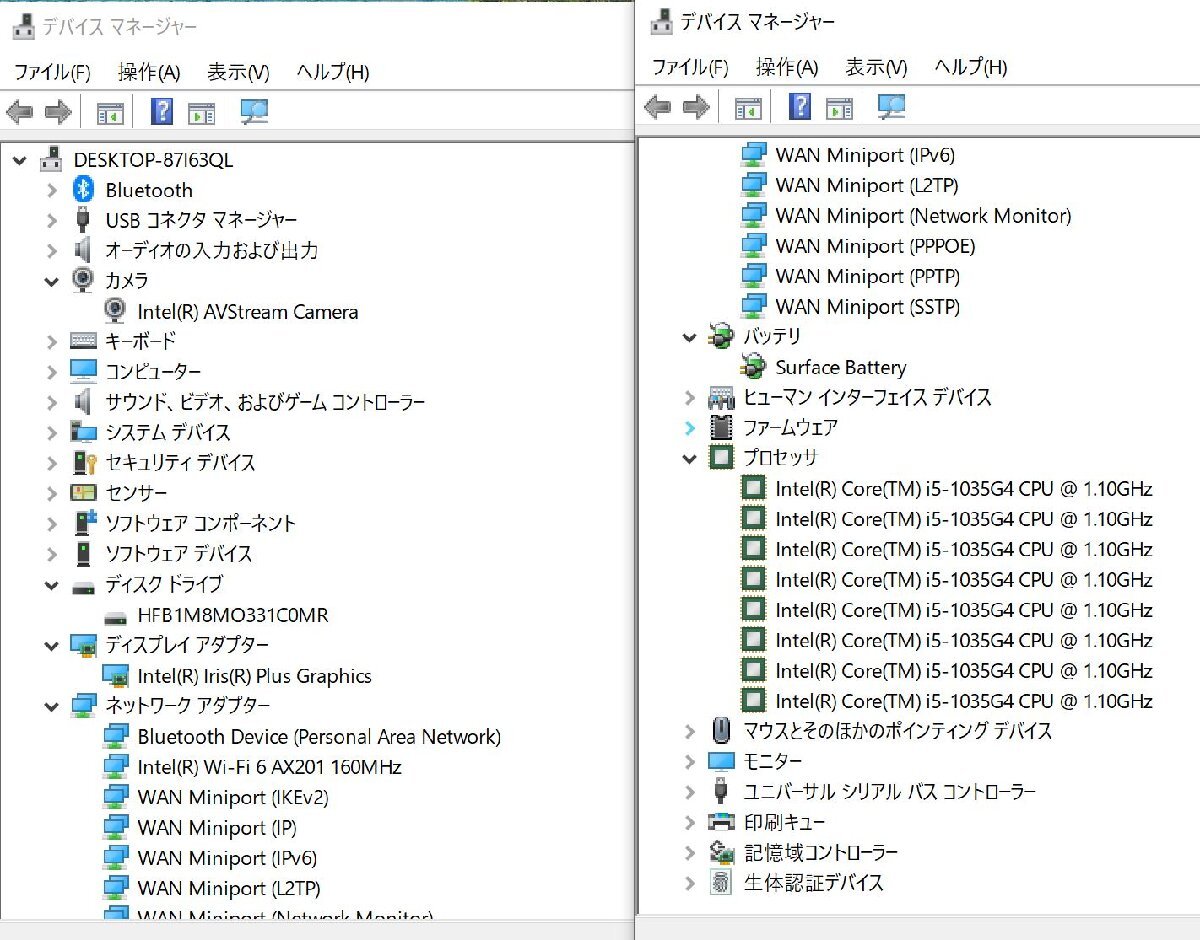This screenshot has width=1200, height=940.
Task: Open ヘルプ(H) menu in right window
Action: (971, 67)
